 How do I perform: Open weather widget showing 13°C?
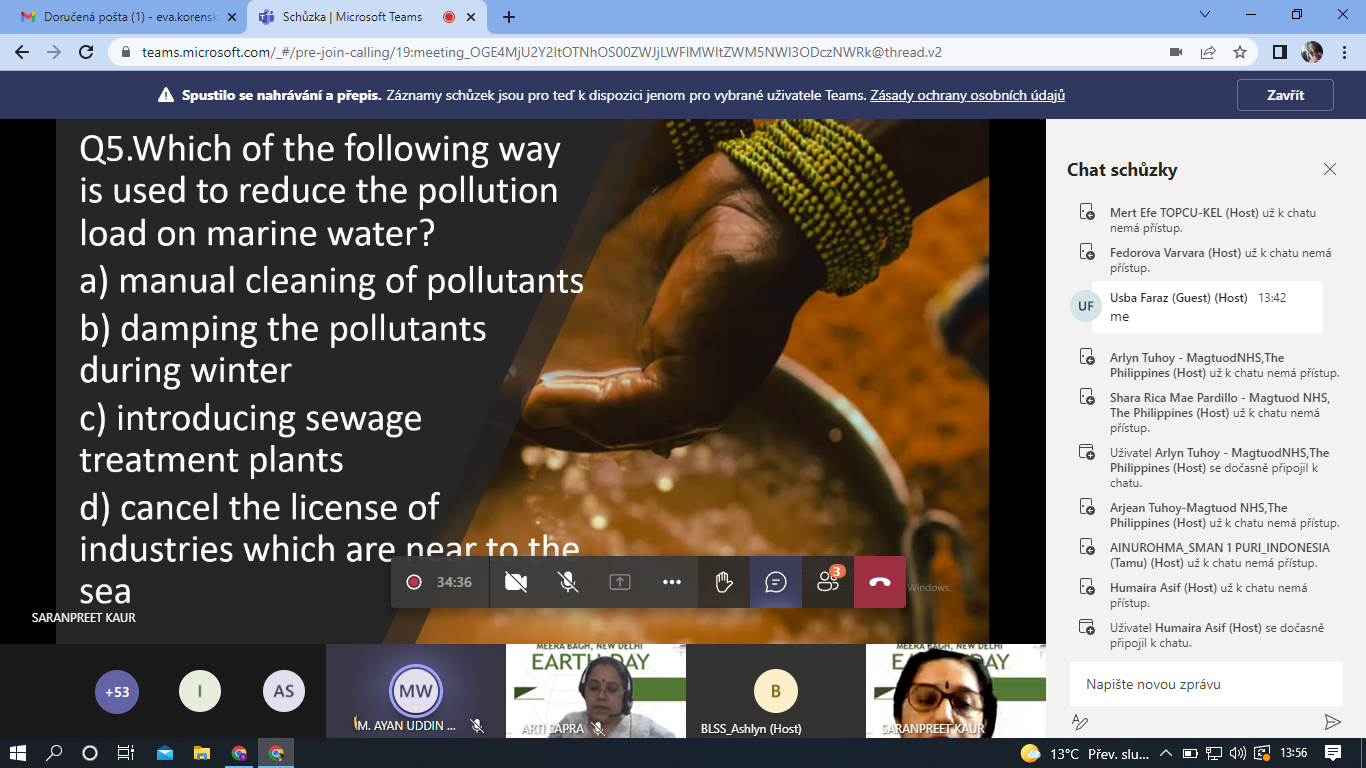pos(1083,753)
